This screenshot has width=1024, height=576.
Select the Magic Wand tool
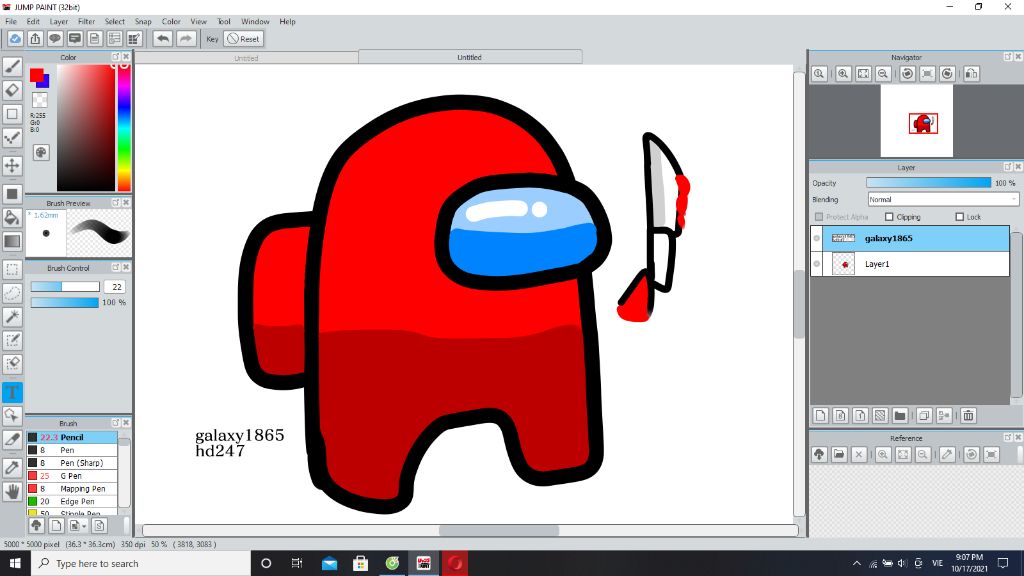point(12,317)
